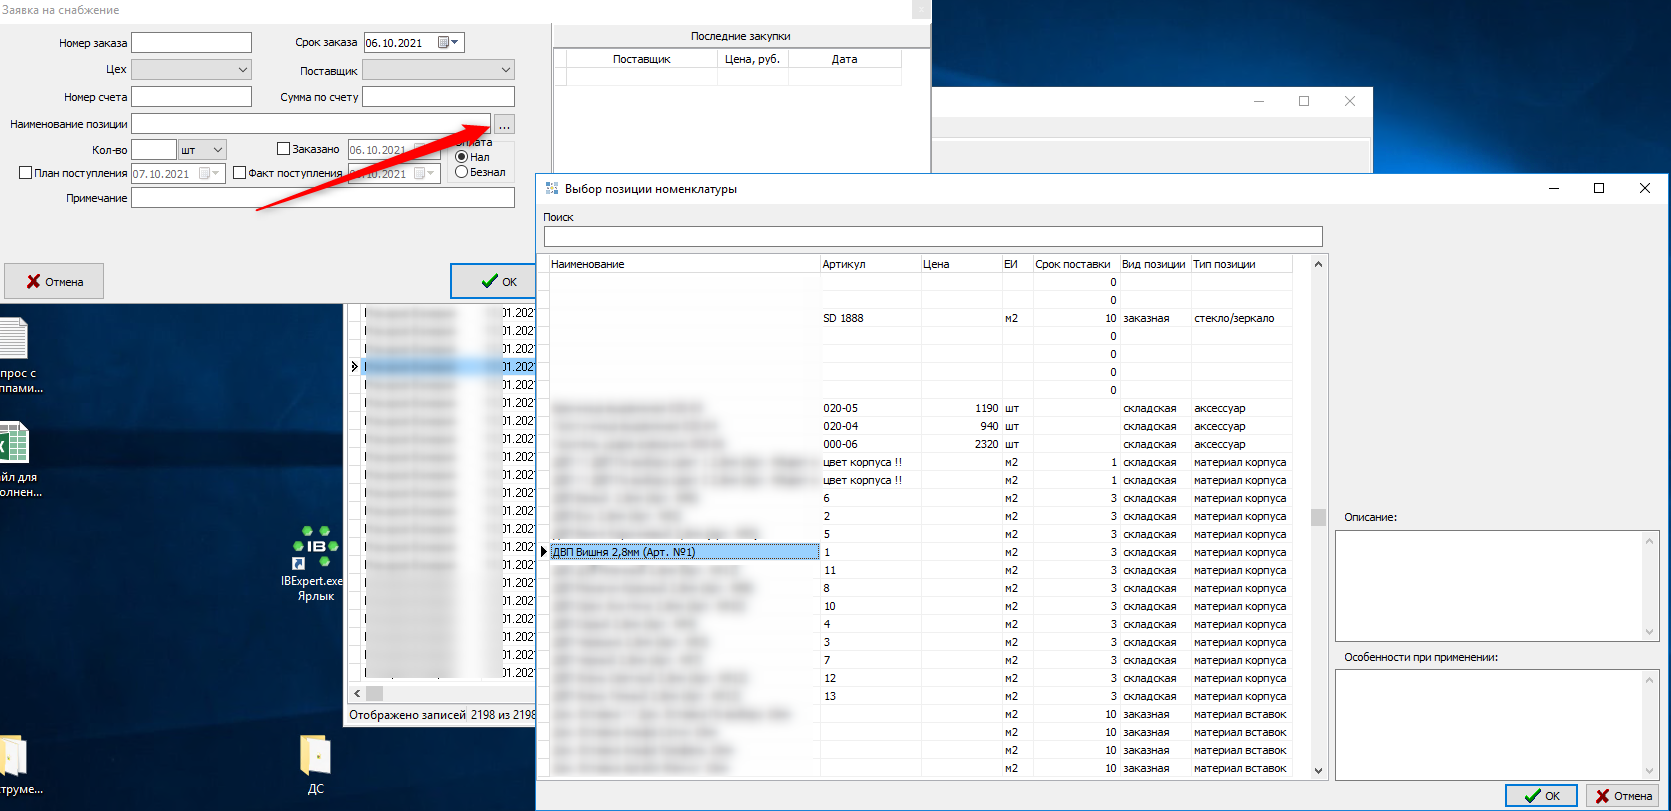1671x811 pixels.
Task: Click the ellipsis button next to Наименование позиции
Action: 504,124
